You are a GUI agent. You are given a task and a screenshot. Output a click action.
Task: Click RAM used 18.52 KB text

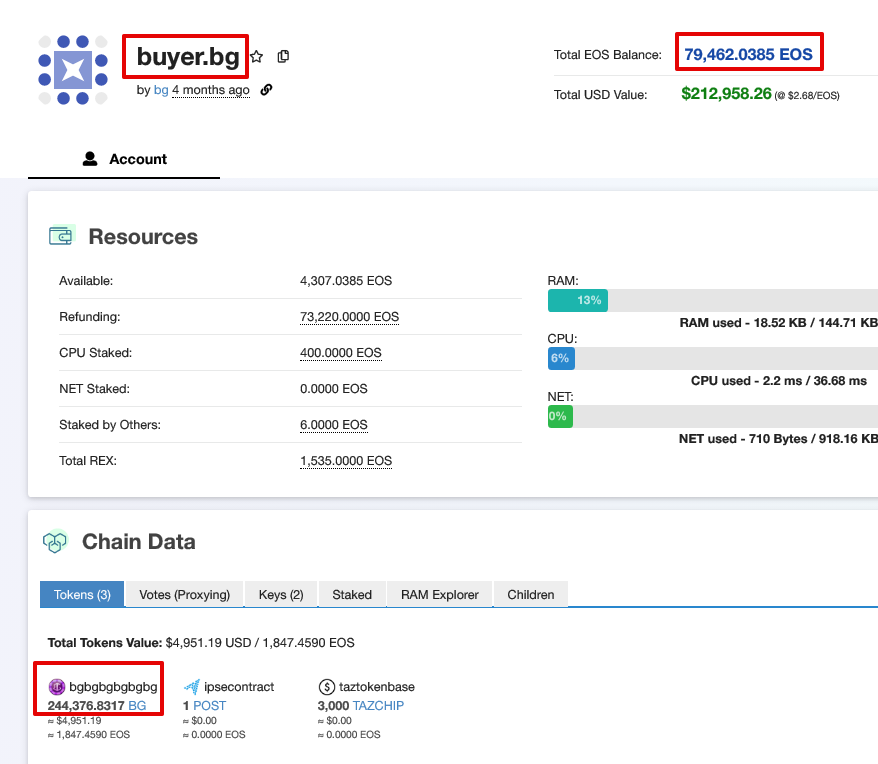pos(778,323)
